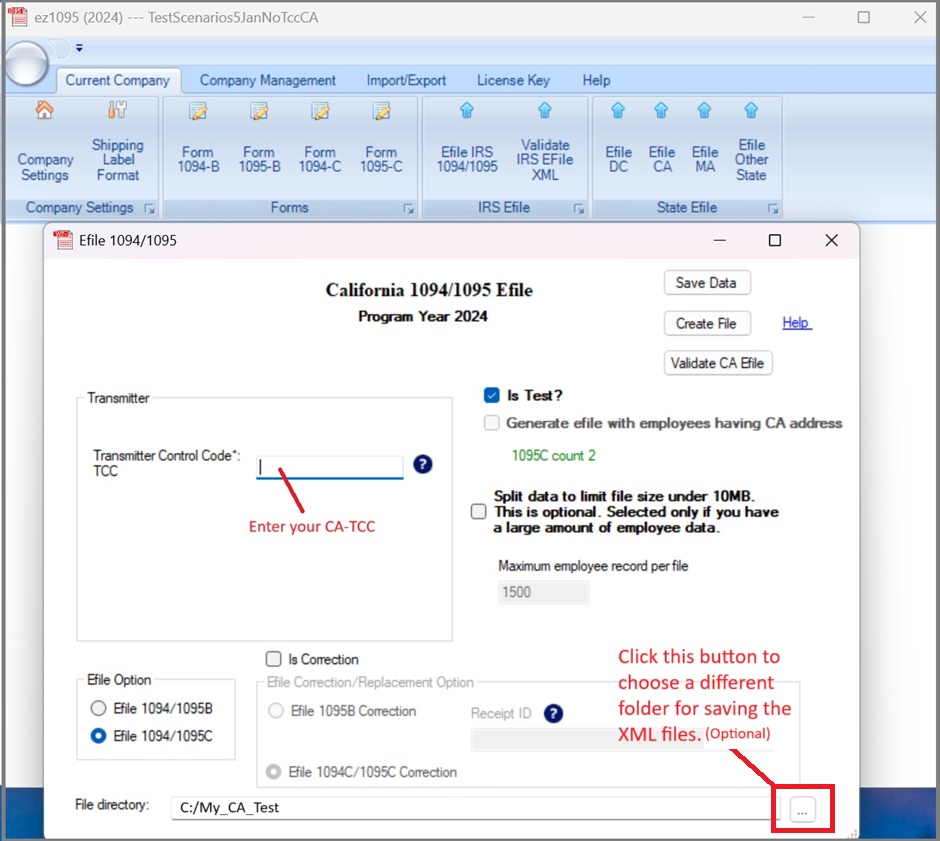
Task: Check the Is Correction checkbox
Action: pos(273,659)
